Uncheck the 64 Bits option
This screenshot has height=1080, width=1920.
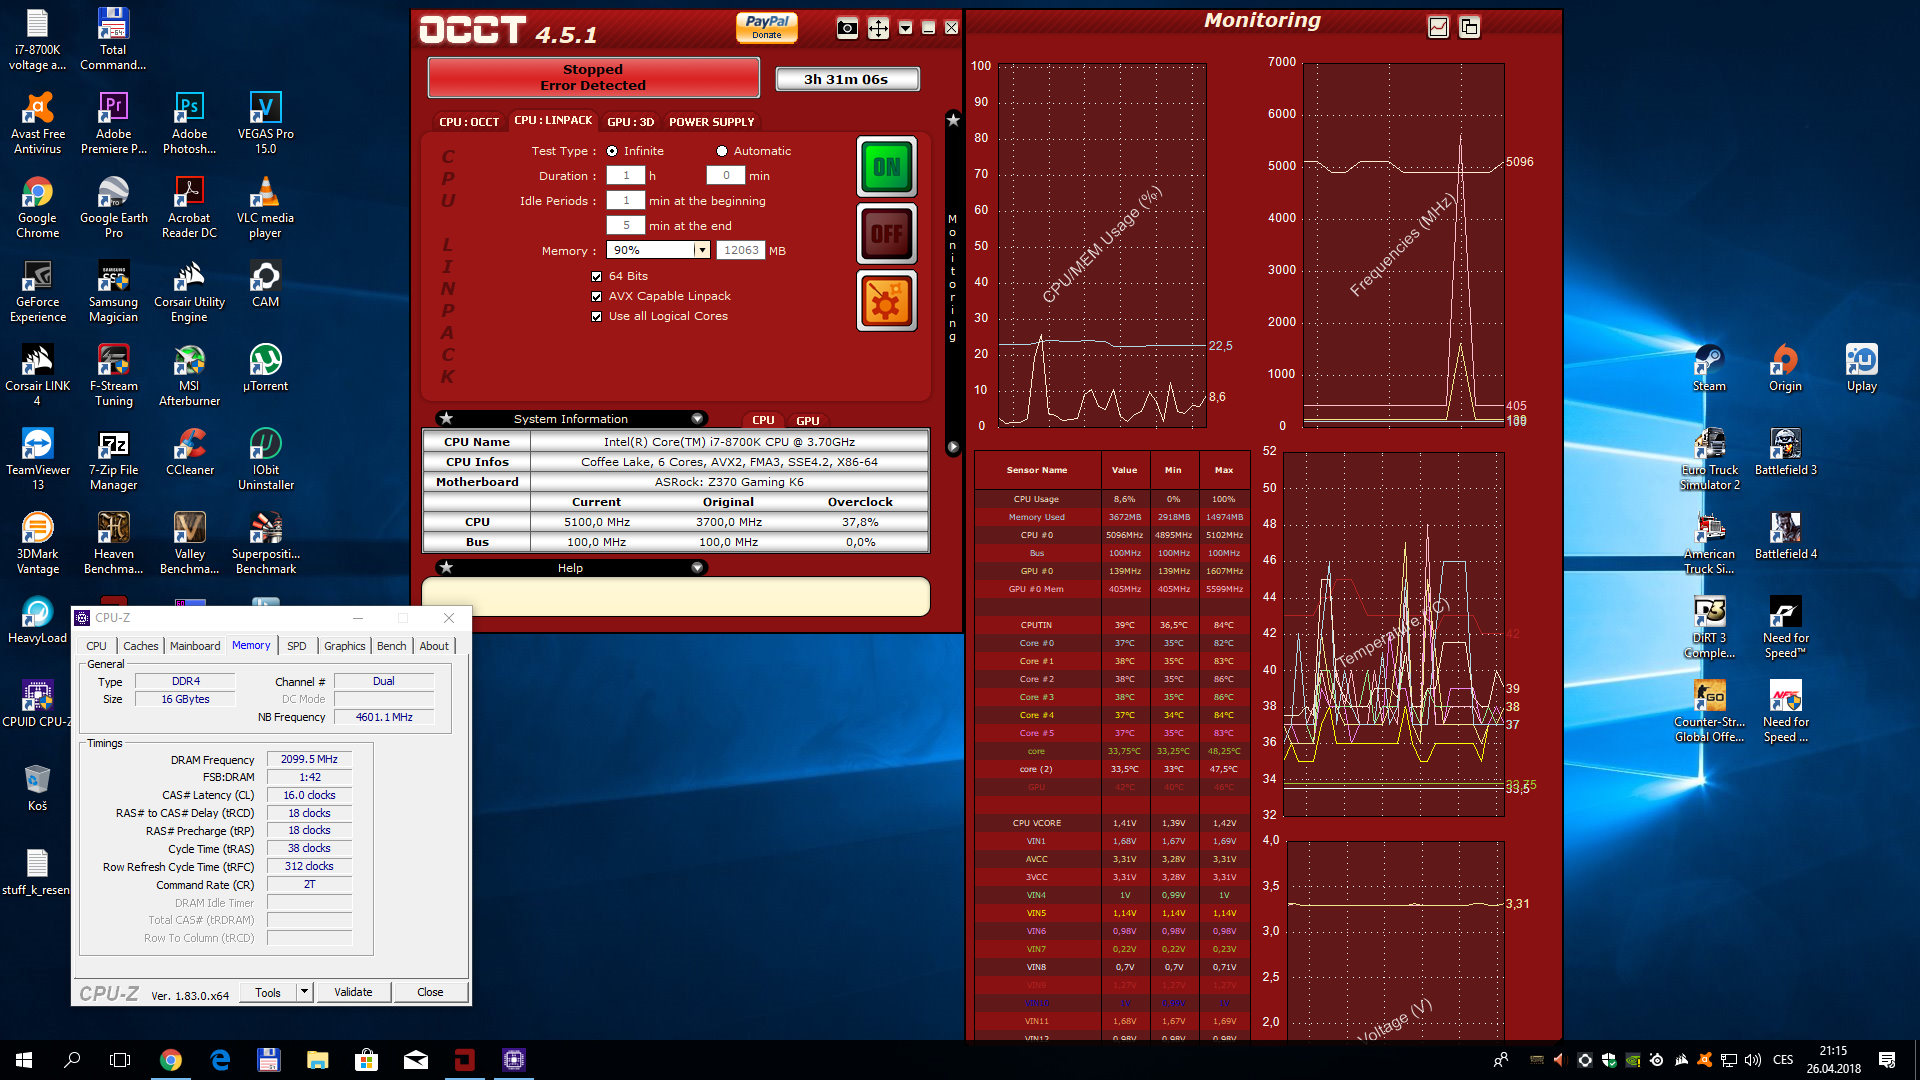(597, 277)
